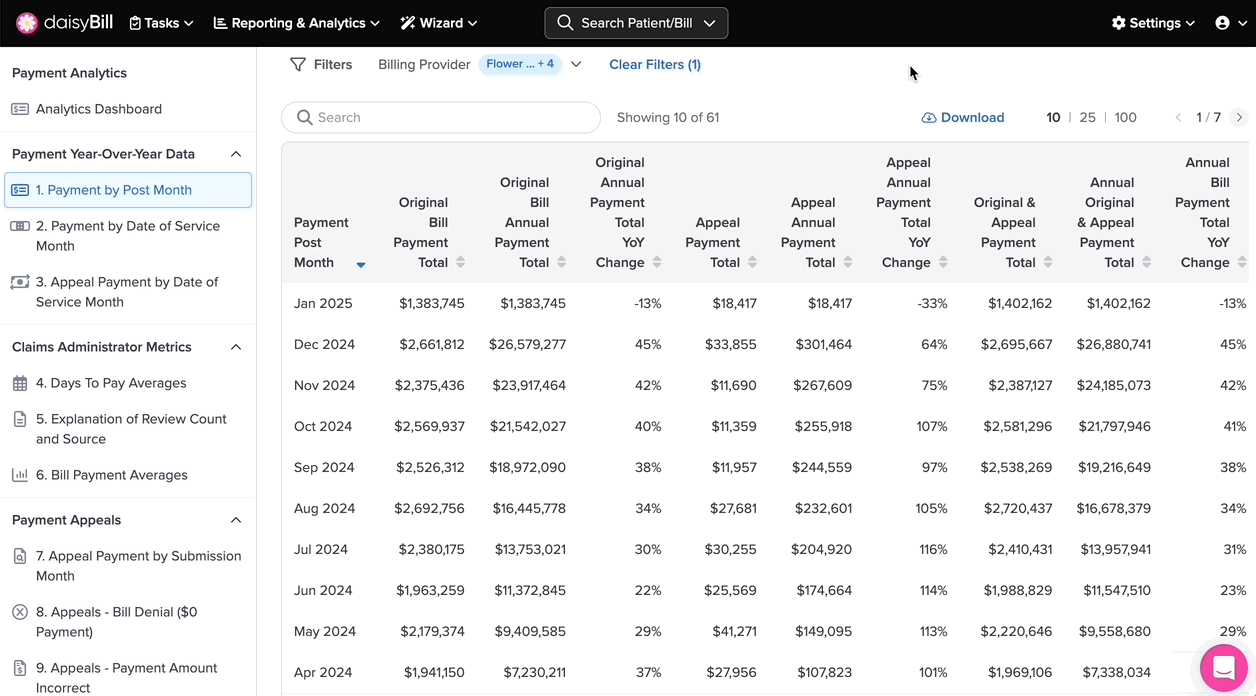Click the table Search input field

(440, 117)
